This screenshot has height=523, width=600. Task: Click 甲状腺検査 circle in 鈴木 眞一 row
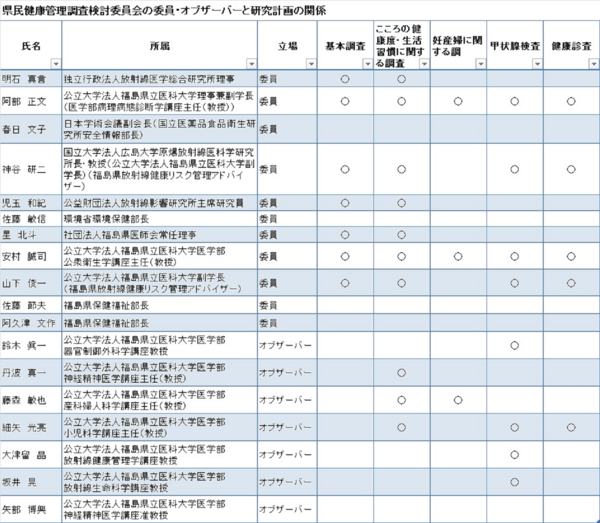(x=514, y=345)
